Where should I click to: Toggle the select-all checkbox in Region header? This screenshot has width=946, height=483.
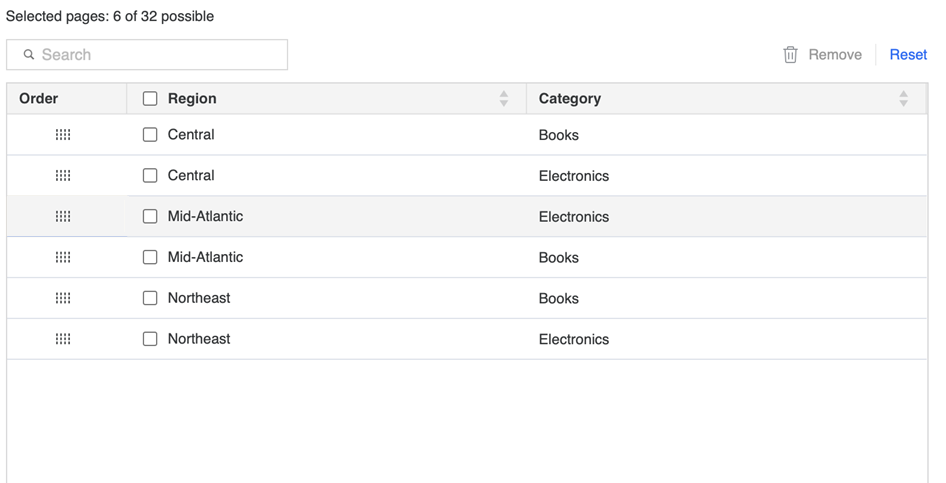(x=150, y=99)
